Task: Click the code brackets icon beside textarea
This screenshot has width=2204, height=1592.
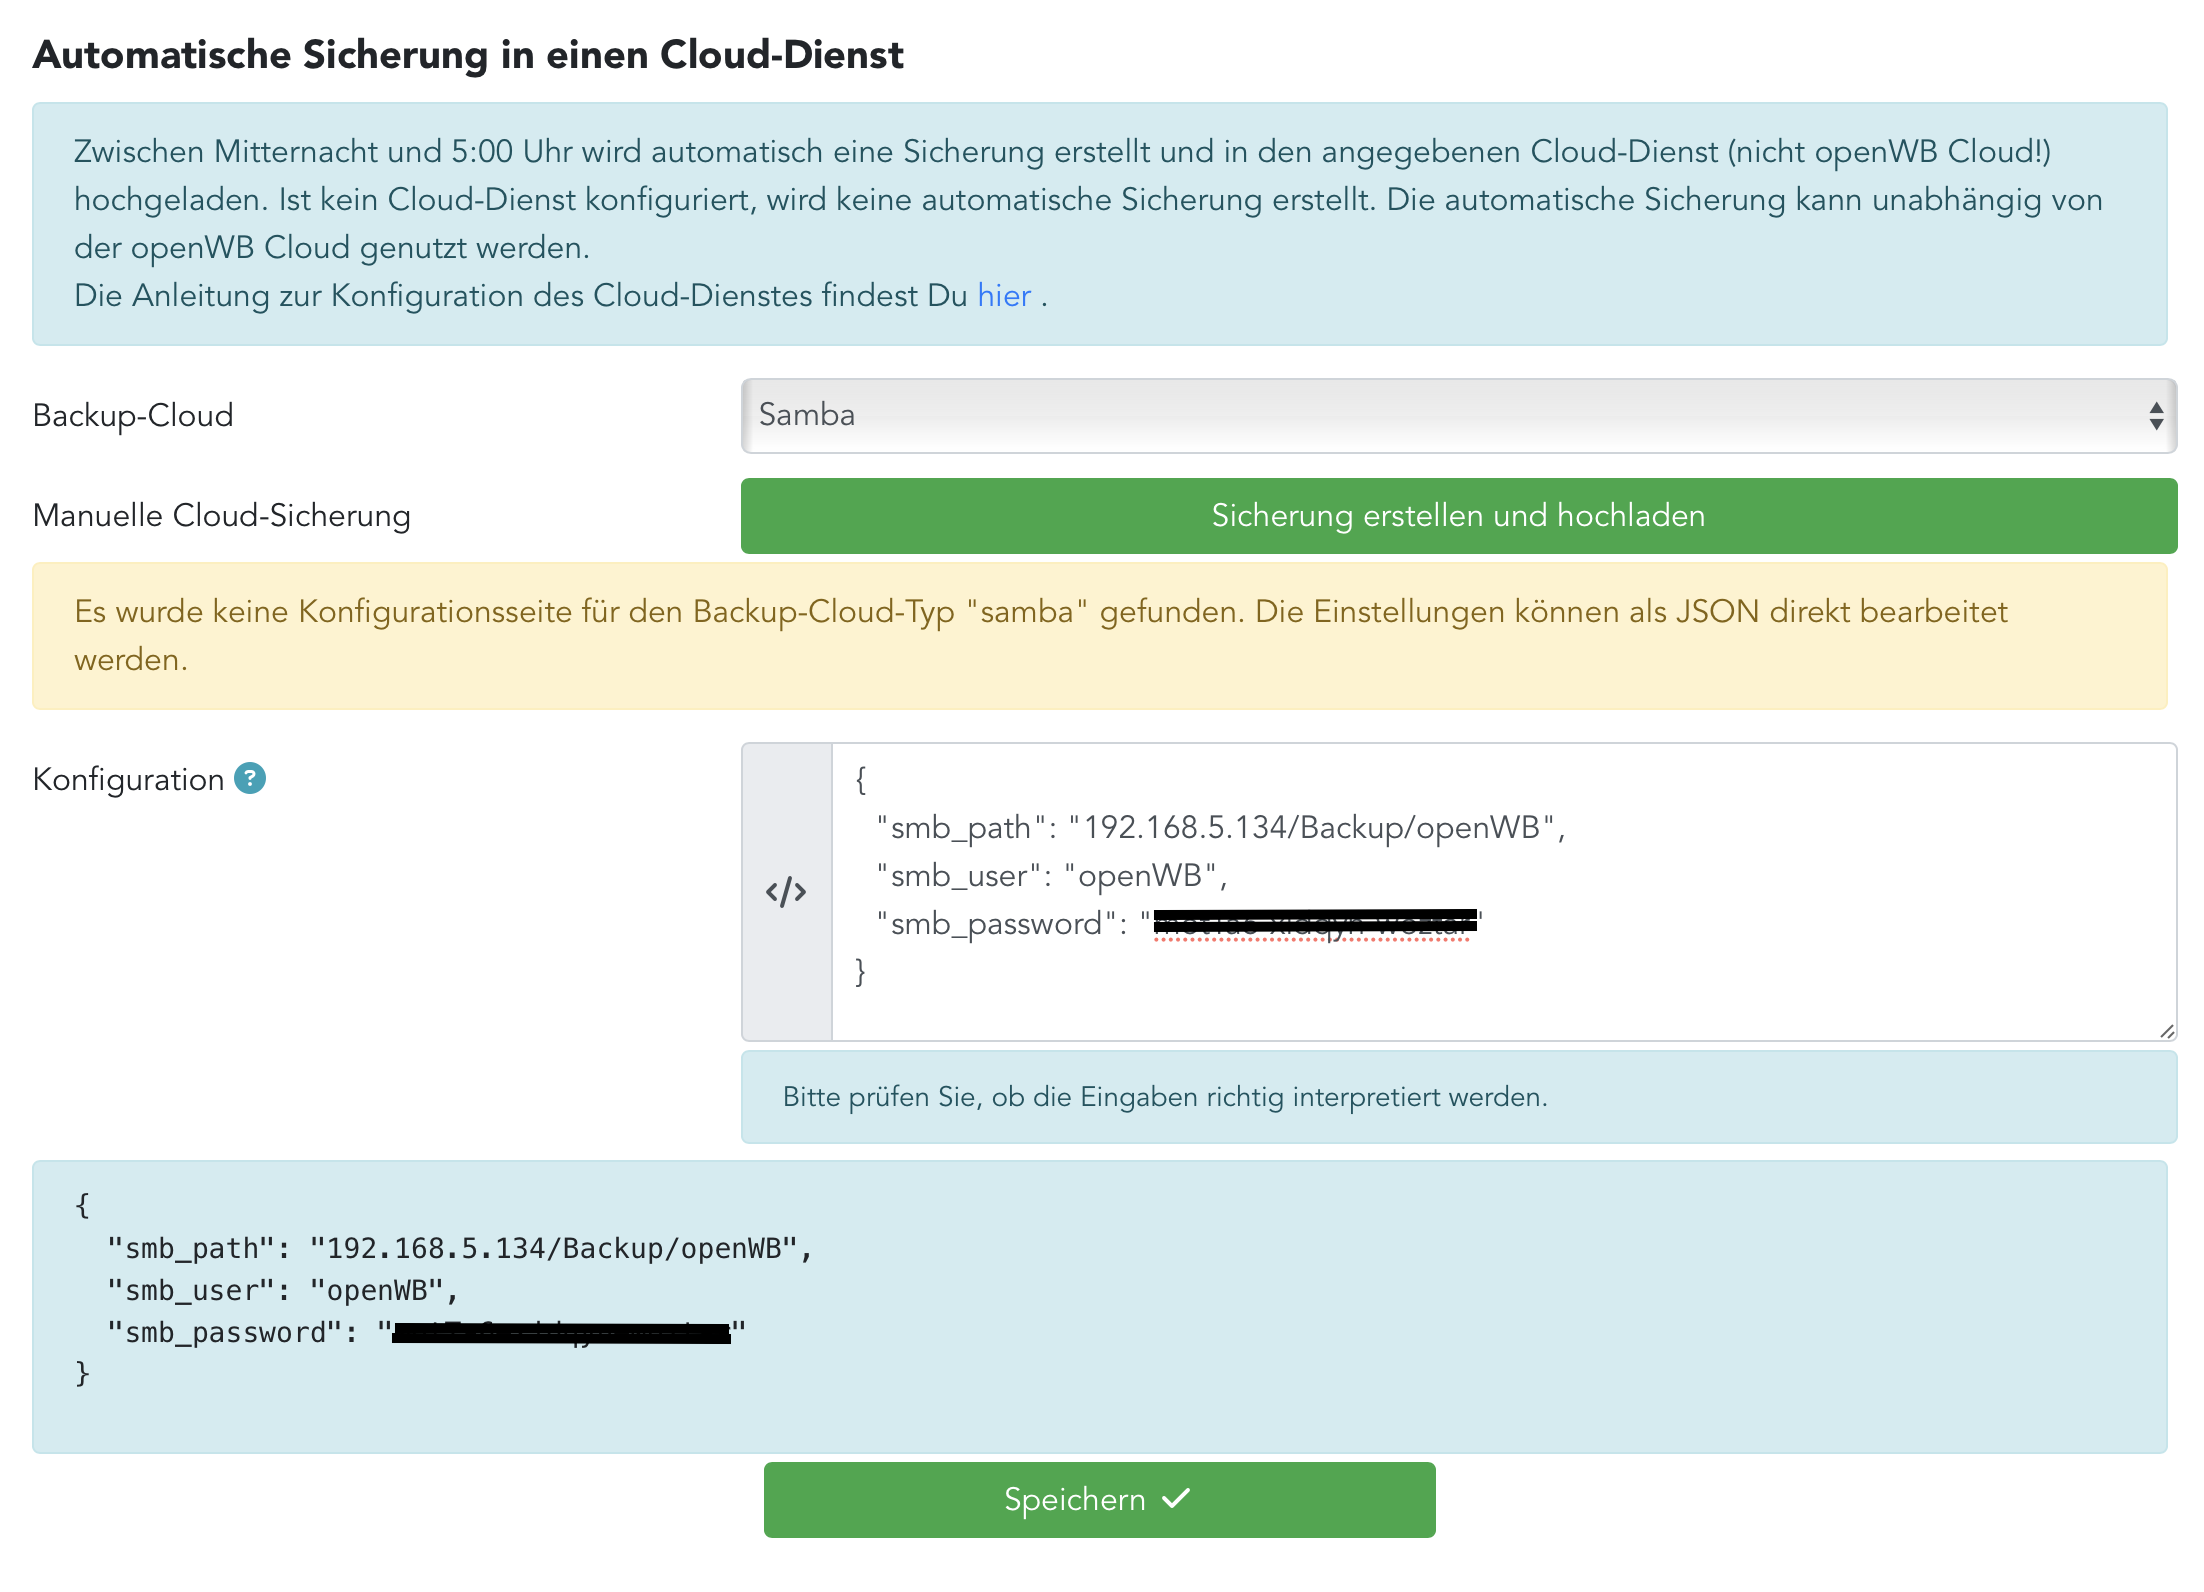Action: click(x=786, y=891)
